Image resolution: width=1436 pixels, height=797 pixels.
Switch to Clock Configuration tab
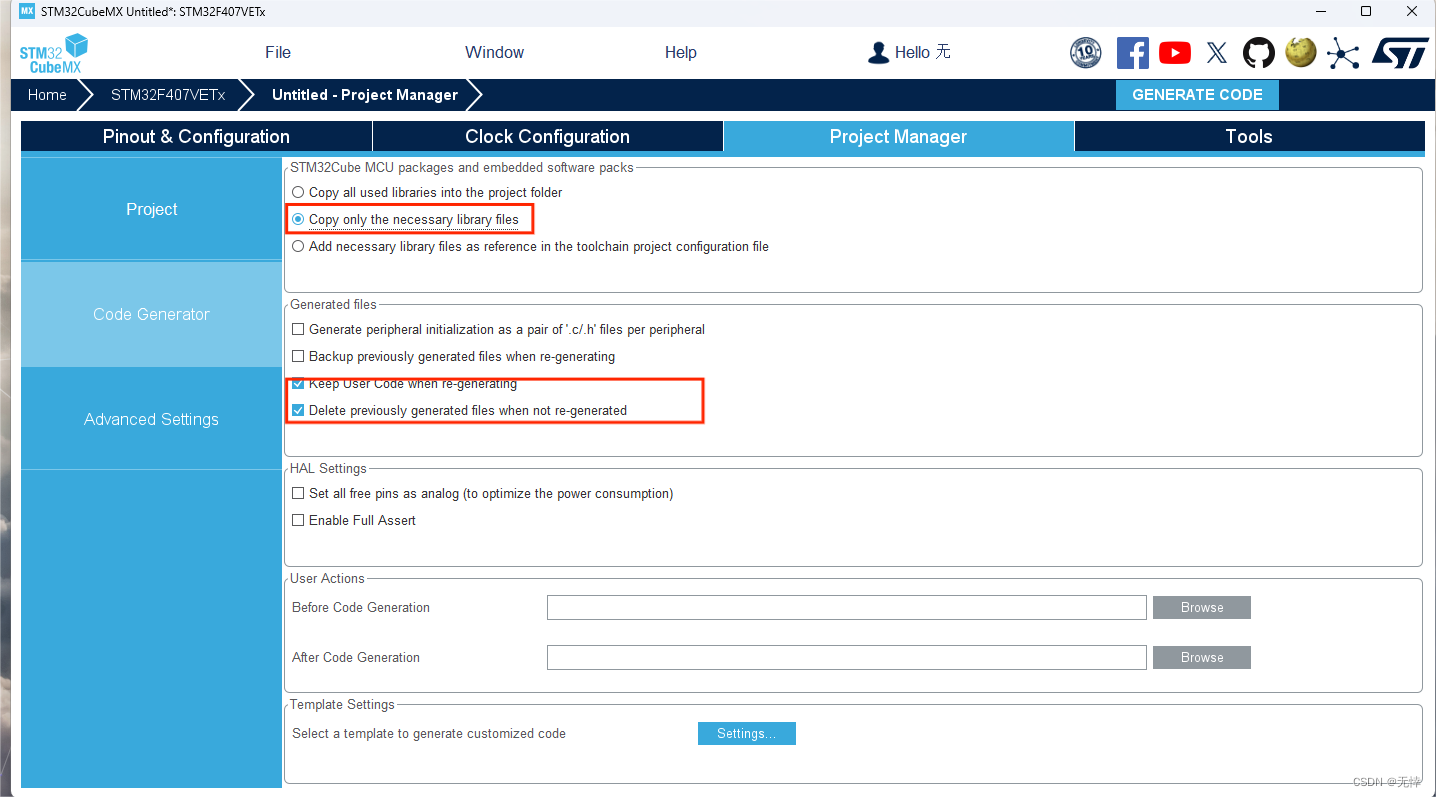[547, 136]
